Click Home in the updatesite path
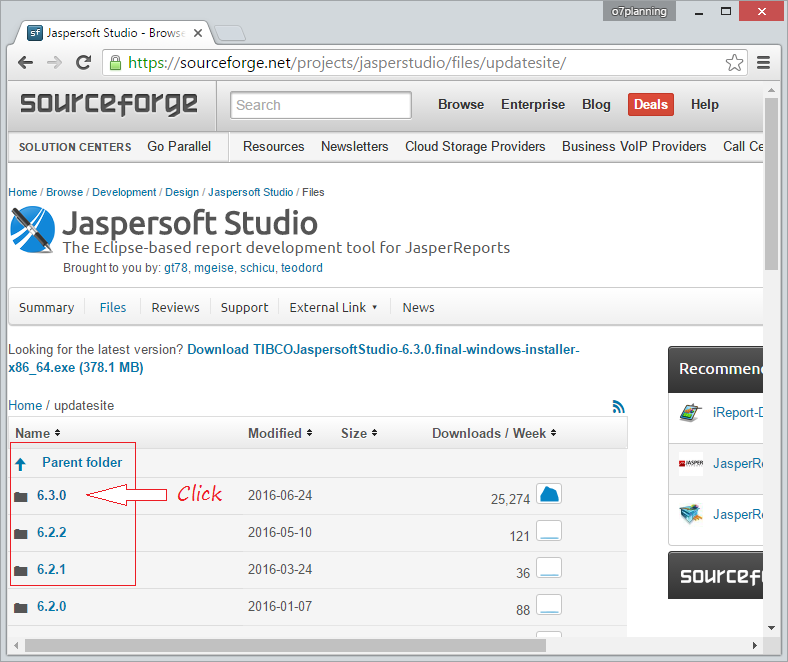Screen dimensions: 788x662 point(25,406)
